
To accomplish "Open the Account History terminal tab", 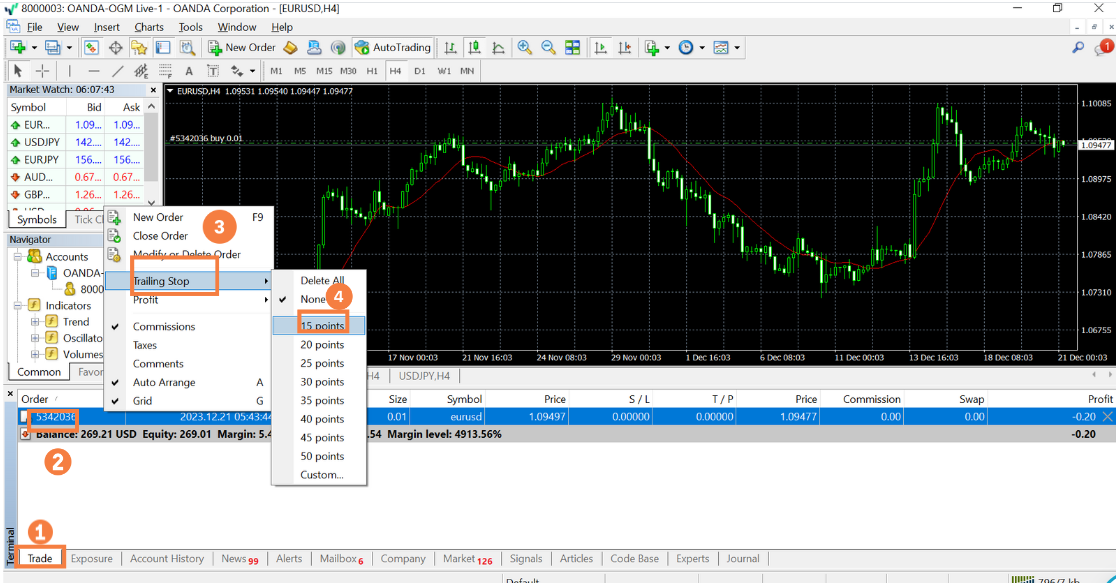I will 167,559.
